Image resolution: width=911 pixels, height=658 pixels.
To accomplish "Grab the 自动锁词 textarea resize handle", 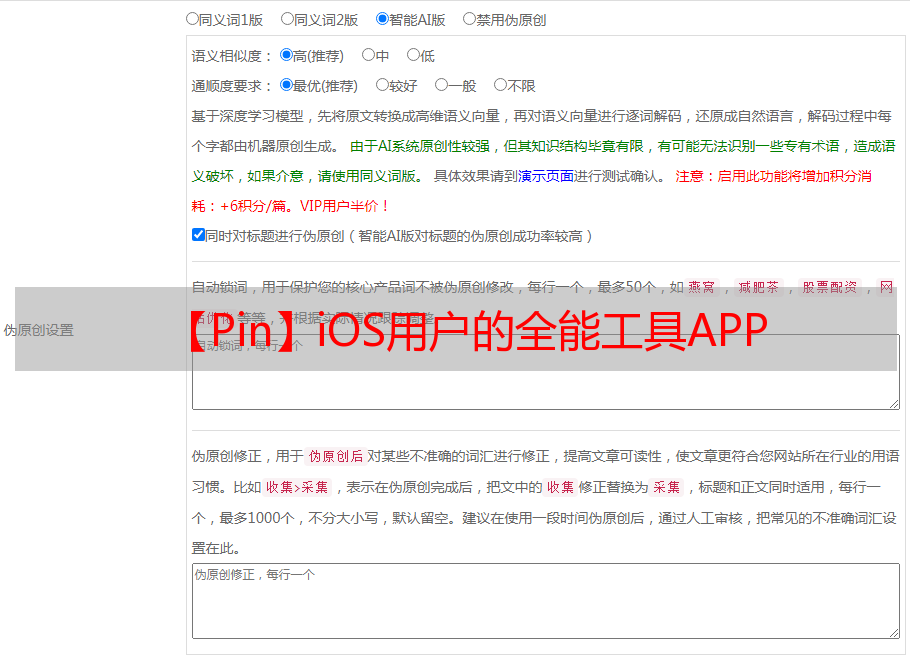I will point(894,404).
